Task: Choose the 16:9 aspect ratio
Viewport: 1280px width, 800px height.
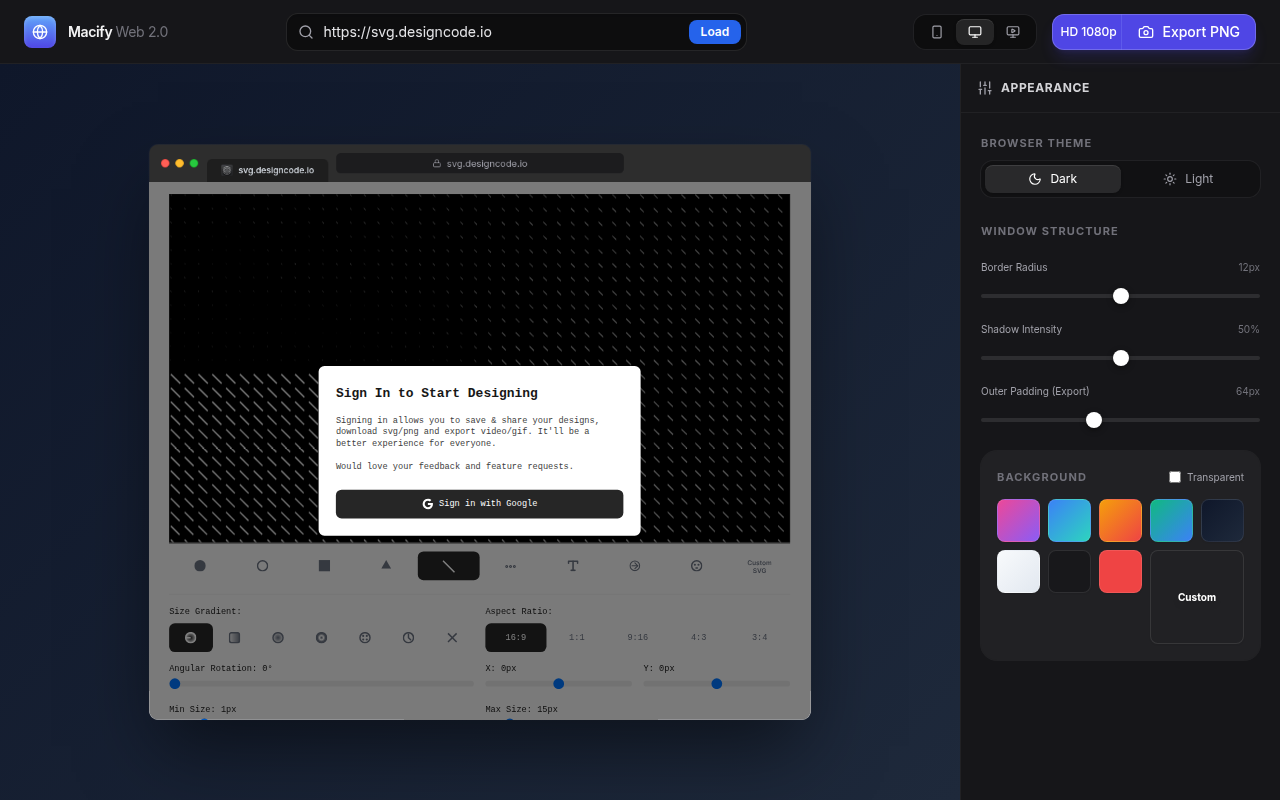Action: (516, 637)
